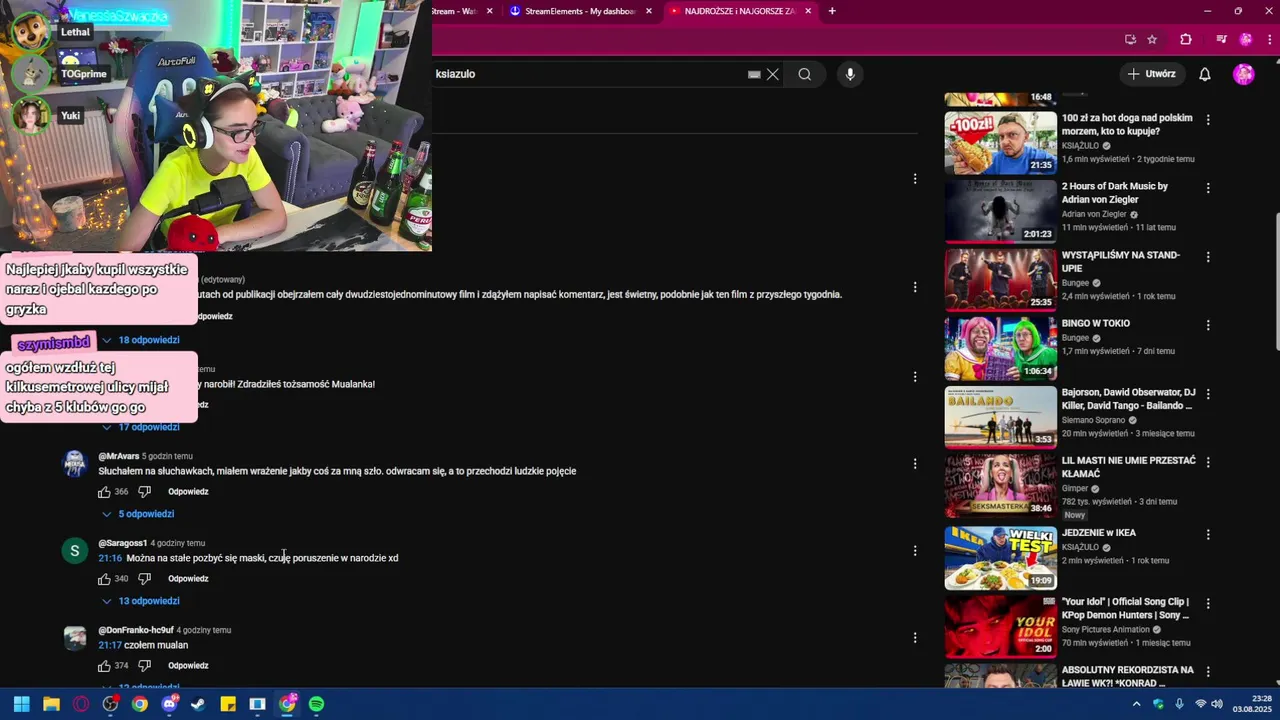Open OBS Studio from the taskbar

click(x=110, y=704)
